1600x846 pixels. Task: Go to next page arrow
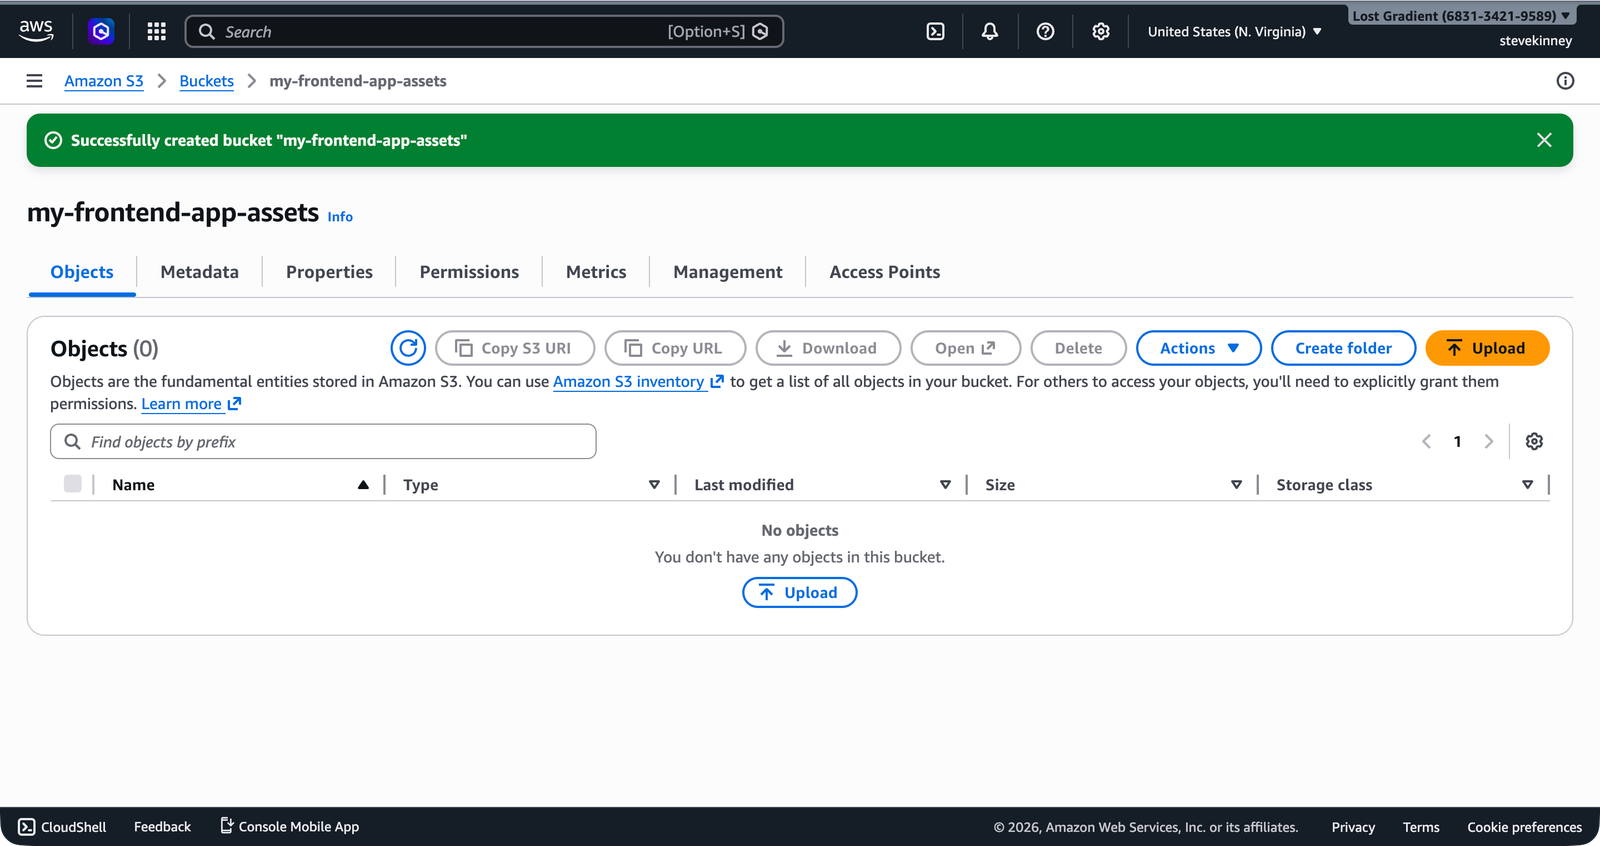pyautogui.click(x=1488, y=441)
